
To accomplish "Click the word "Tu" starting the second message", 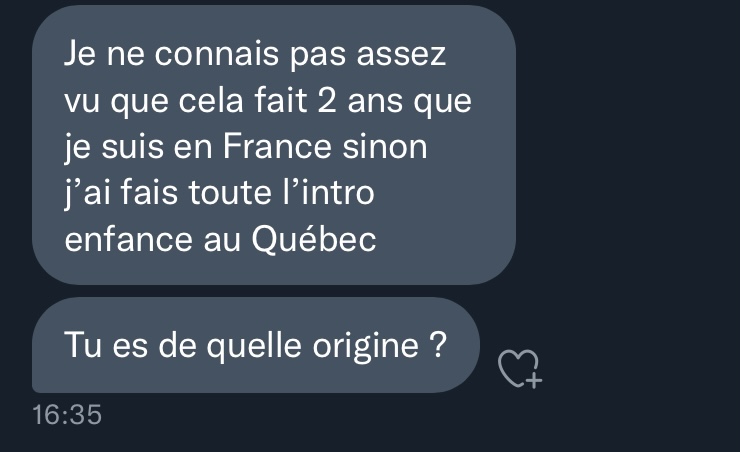I will pos(83,345).
